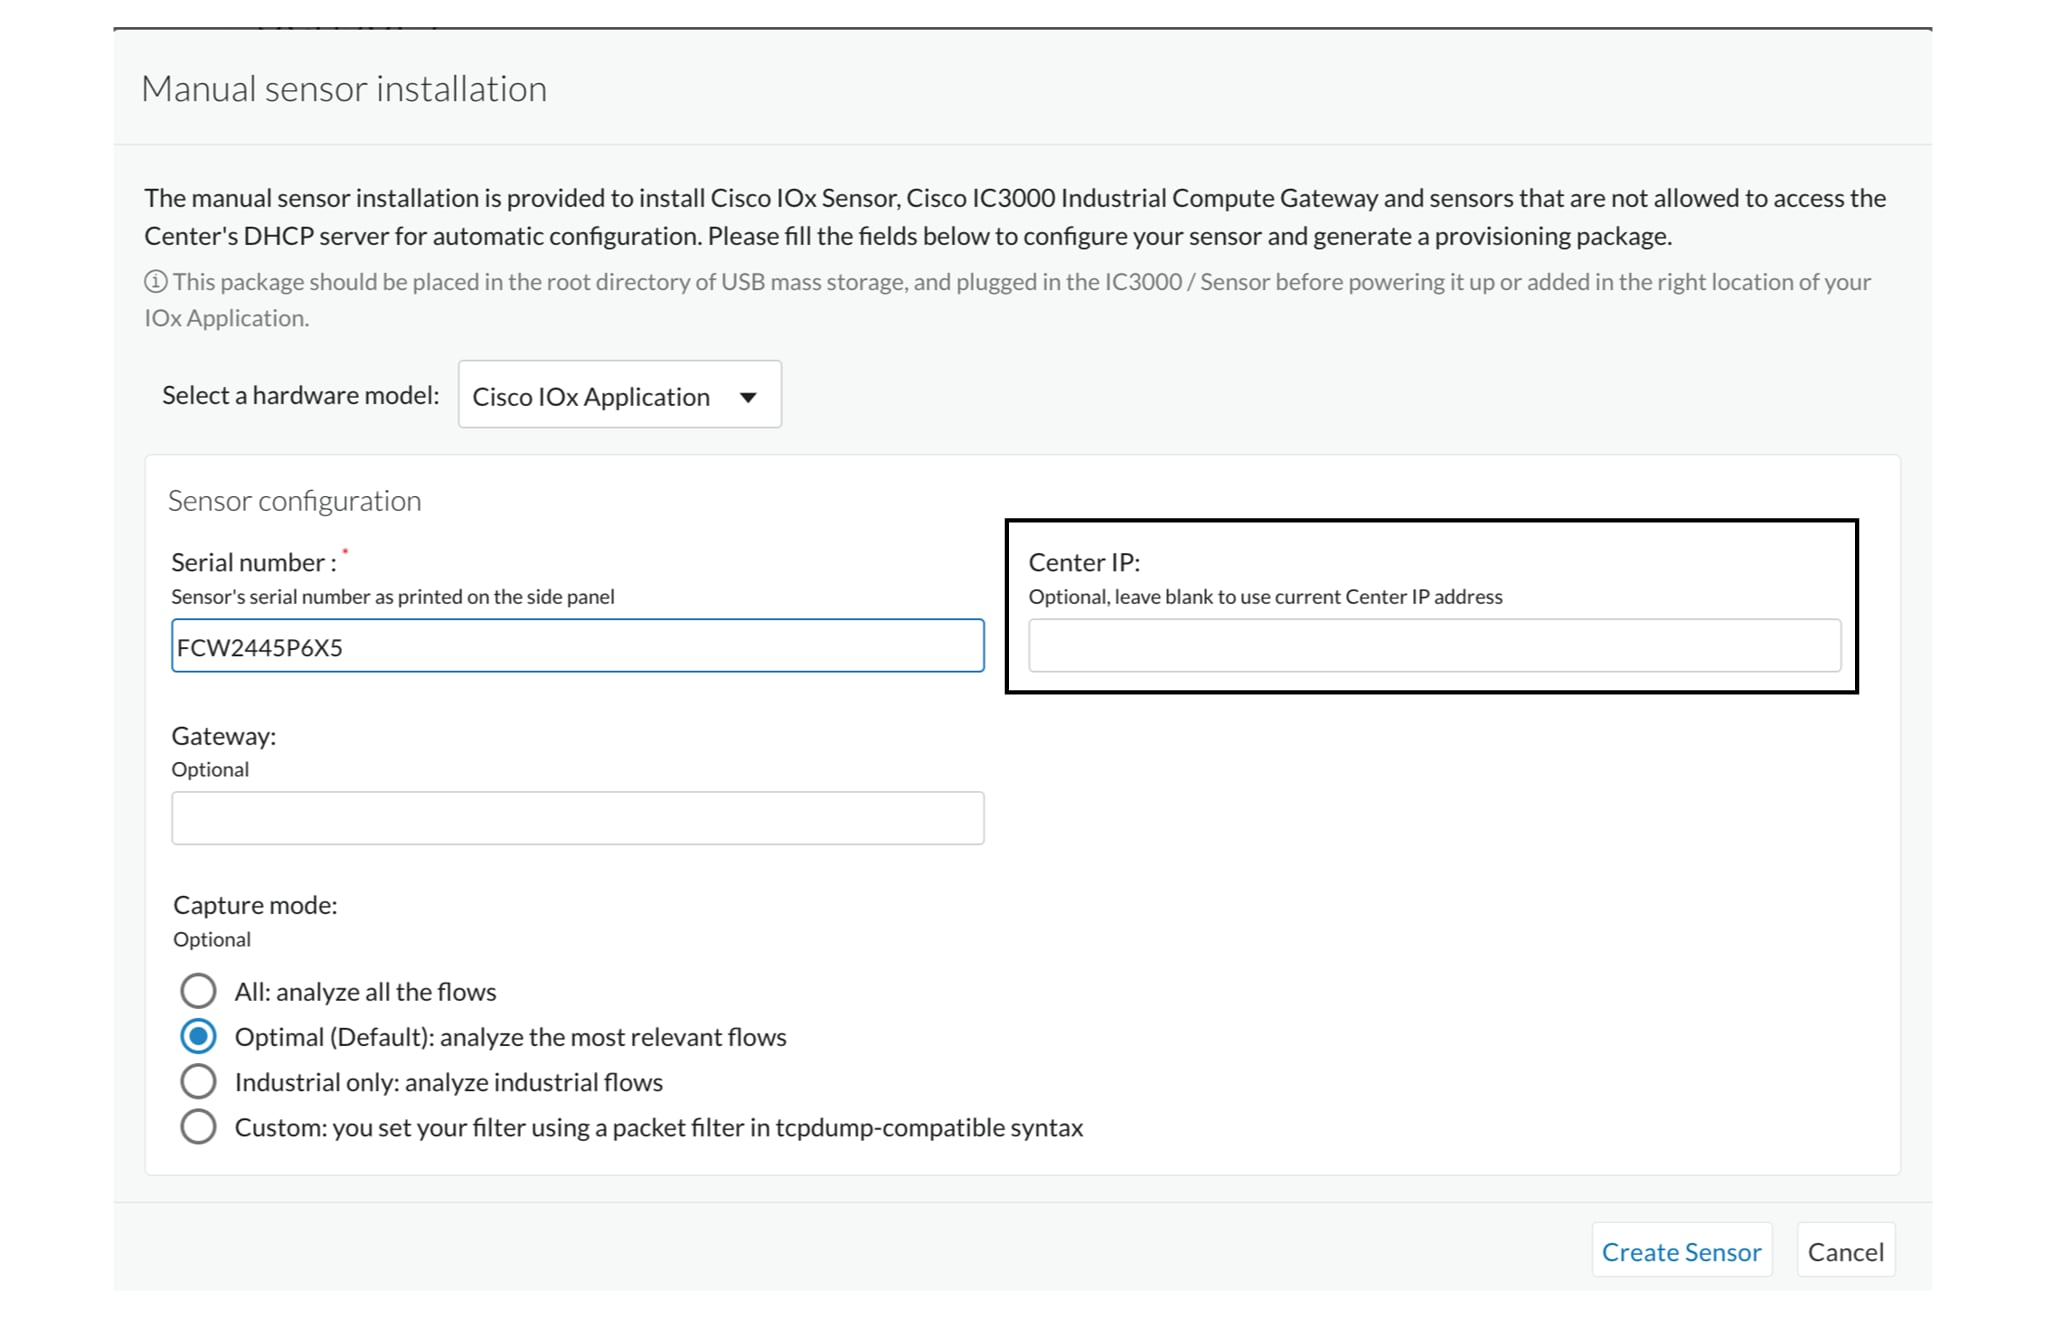The width and height of the screenshot is (2046, 1318).
Task: Click 'Sensor's serial number as printed' hint
Action: [392, 597]
